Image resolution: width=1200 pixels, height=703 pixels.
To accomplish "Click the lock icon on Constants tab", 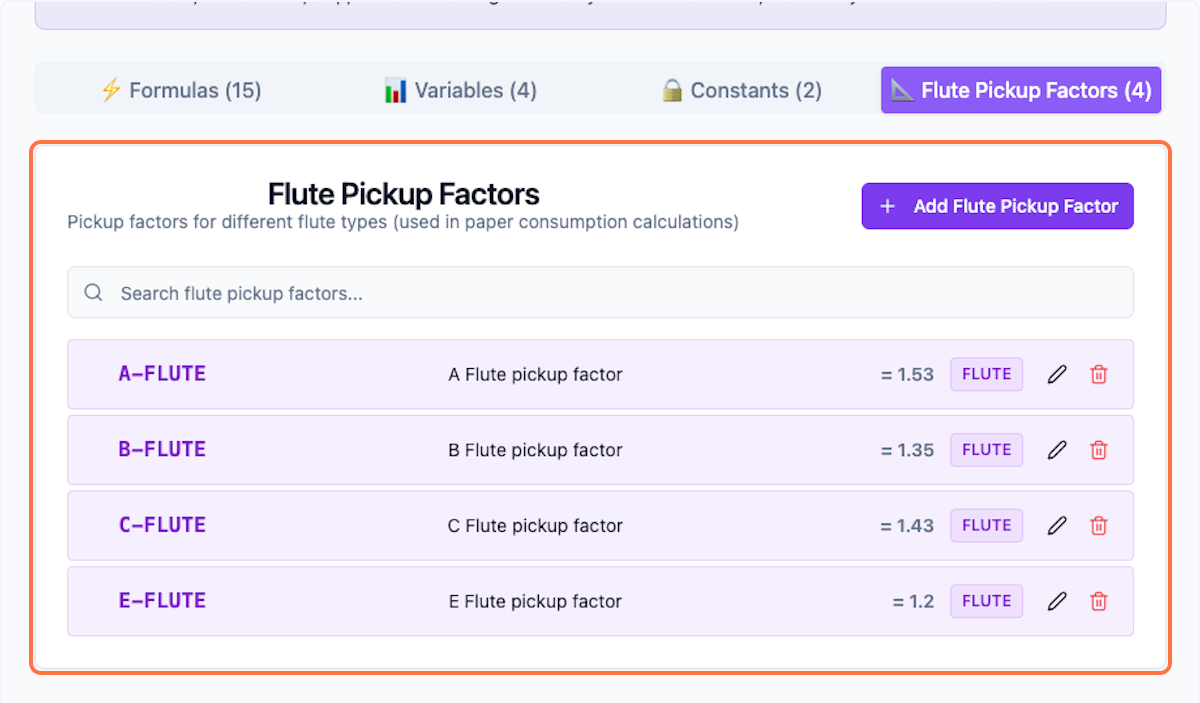I will (x=671, y=90).
